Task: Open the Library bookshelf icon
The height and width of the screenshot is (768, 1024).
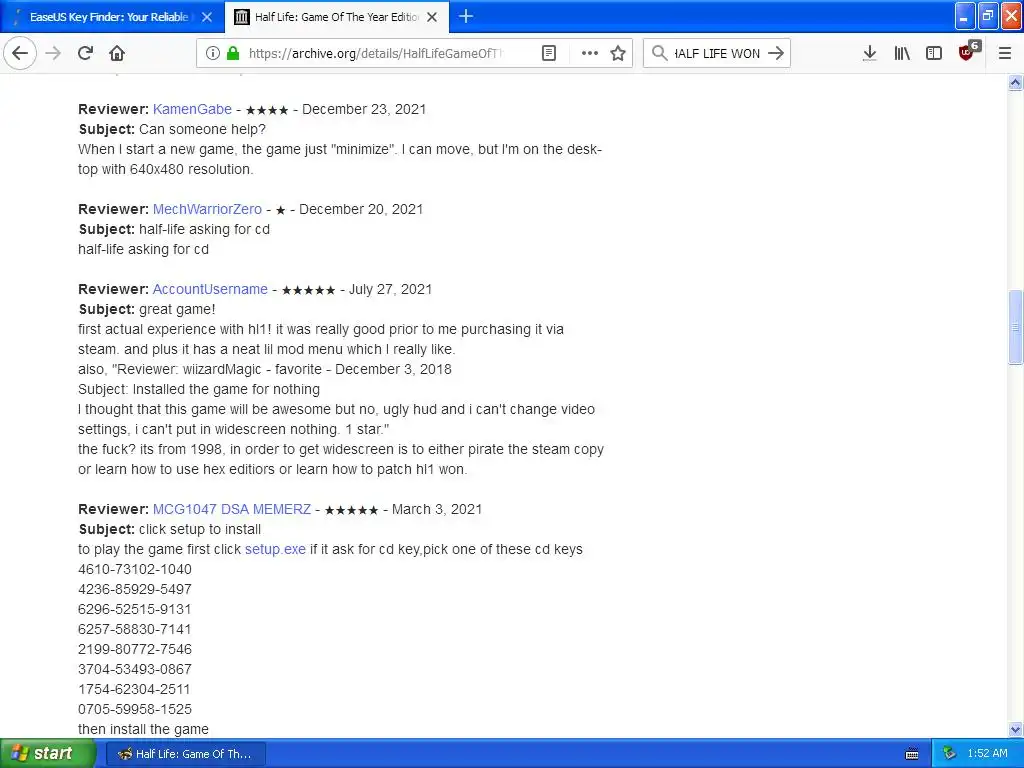Action: (x=902, y=53)
